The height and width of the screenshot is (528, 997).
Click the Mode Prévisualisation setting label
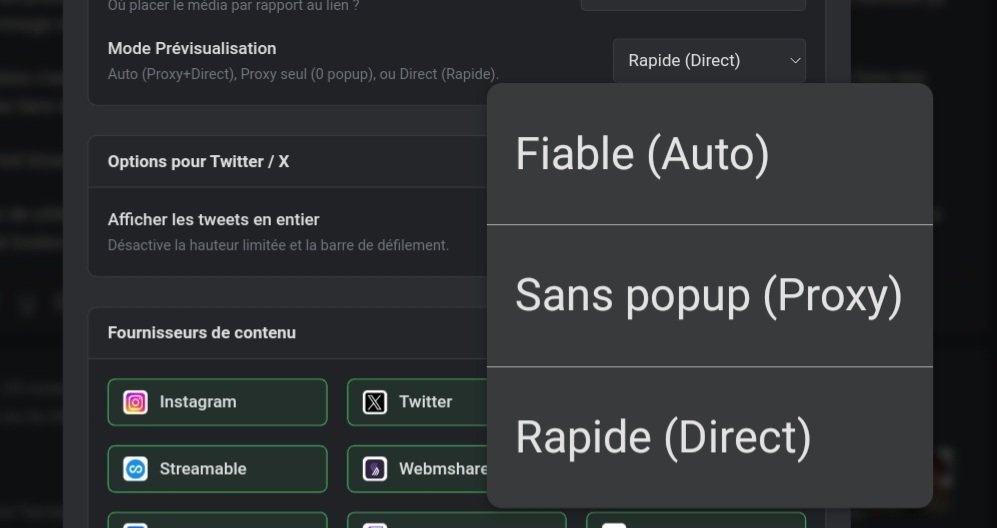pos(192,48)
